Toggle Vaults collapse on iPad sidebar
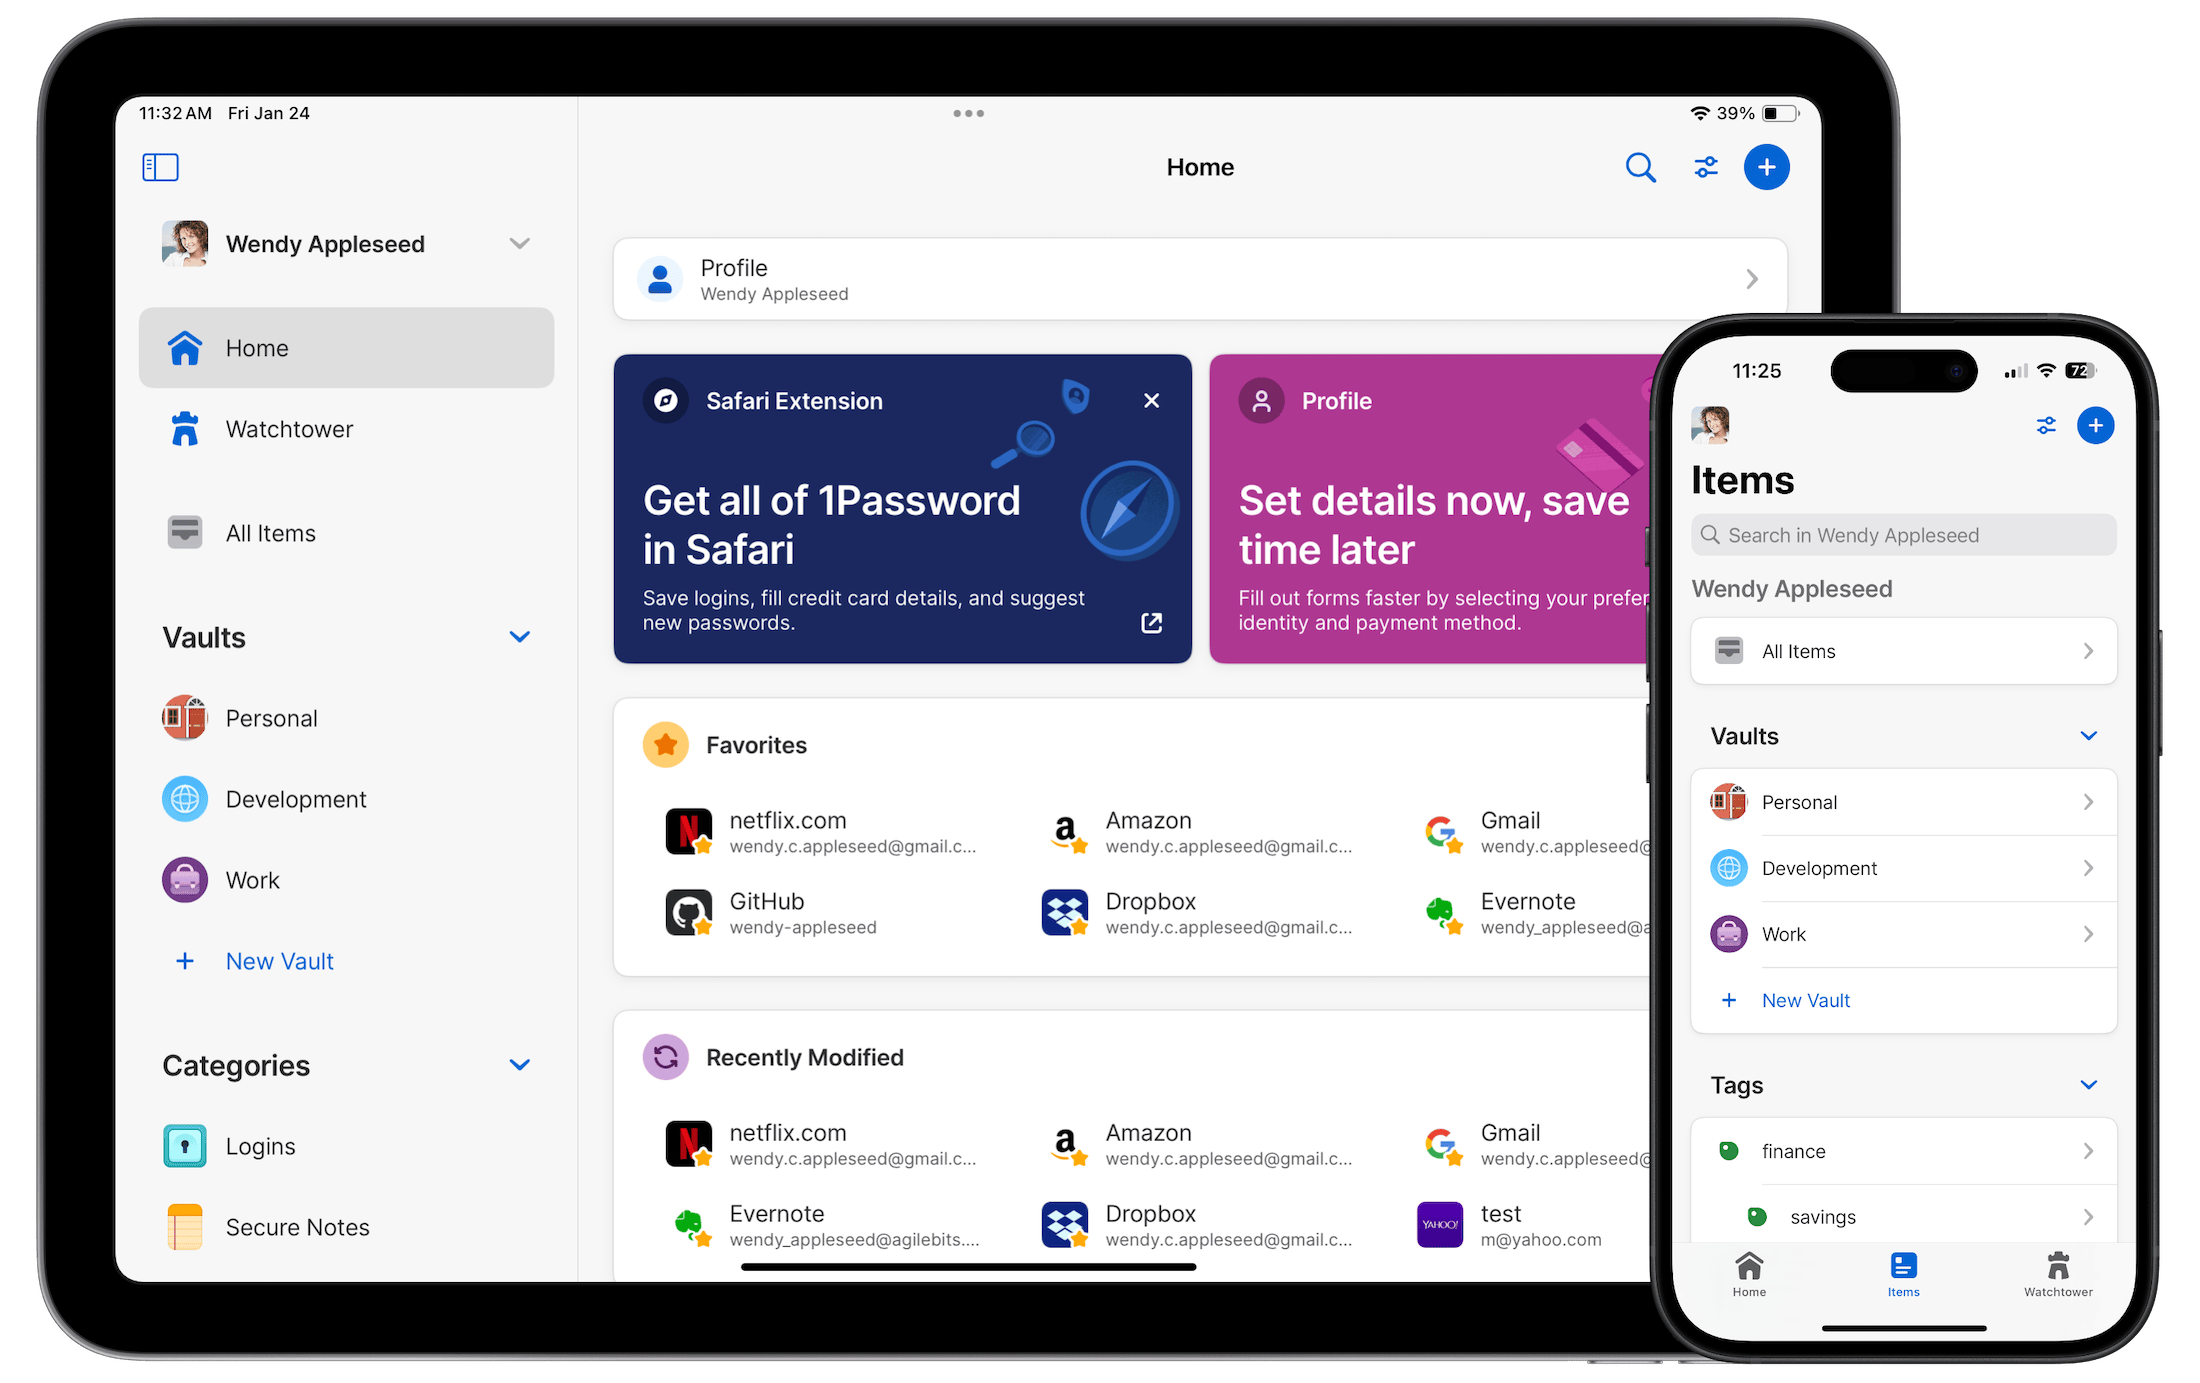 tap(519, 637)
